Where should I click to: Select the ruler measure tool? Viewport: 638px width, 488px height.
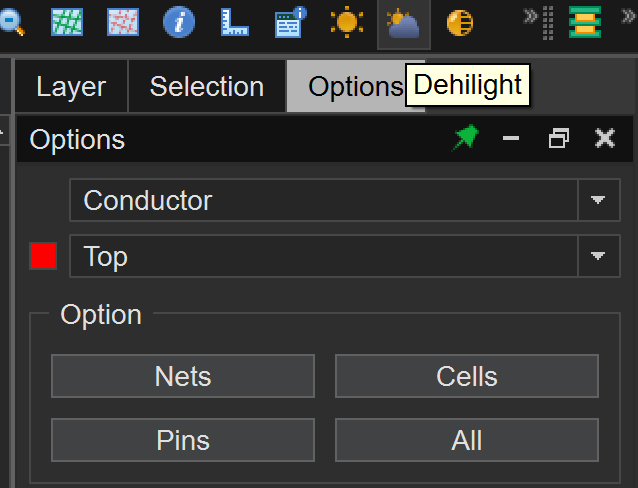tap(235, 22)
